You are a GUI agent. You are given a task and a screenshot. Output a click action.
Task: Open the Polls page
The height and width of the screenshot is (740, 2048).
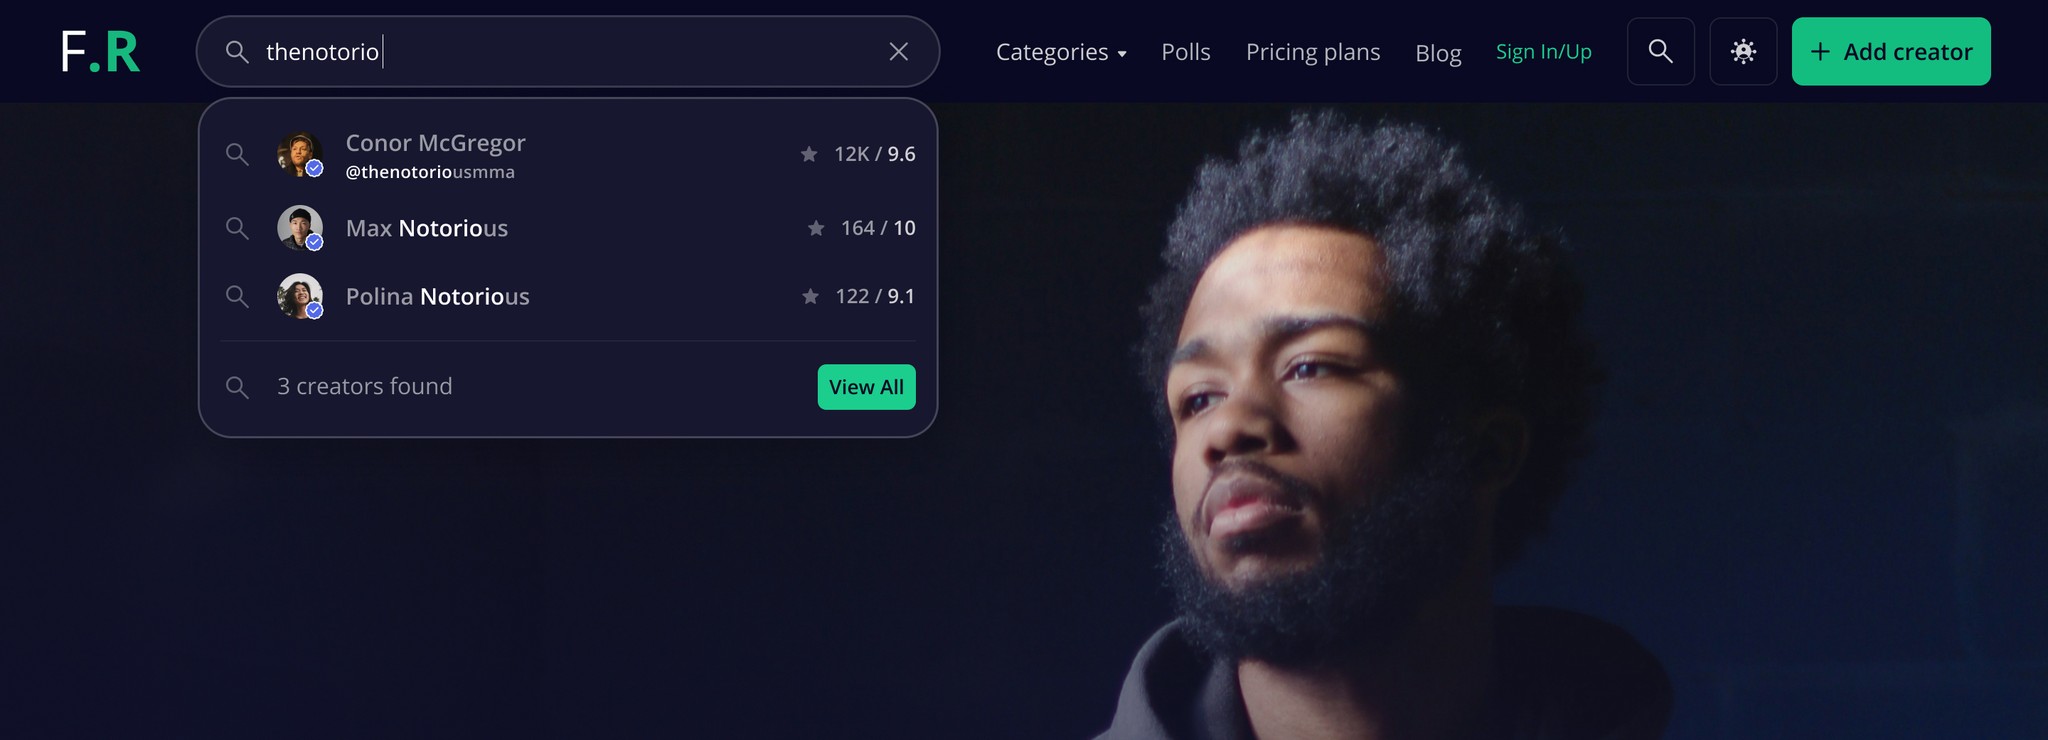[x=1186, y=52]
